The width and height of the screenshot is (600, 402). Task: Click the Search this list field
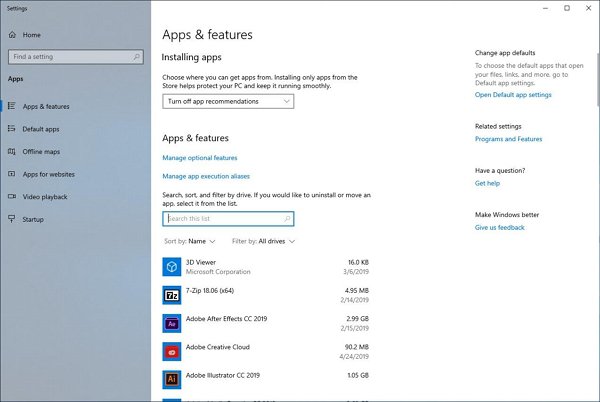(x=228, y=219)
